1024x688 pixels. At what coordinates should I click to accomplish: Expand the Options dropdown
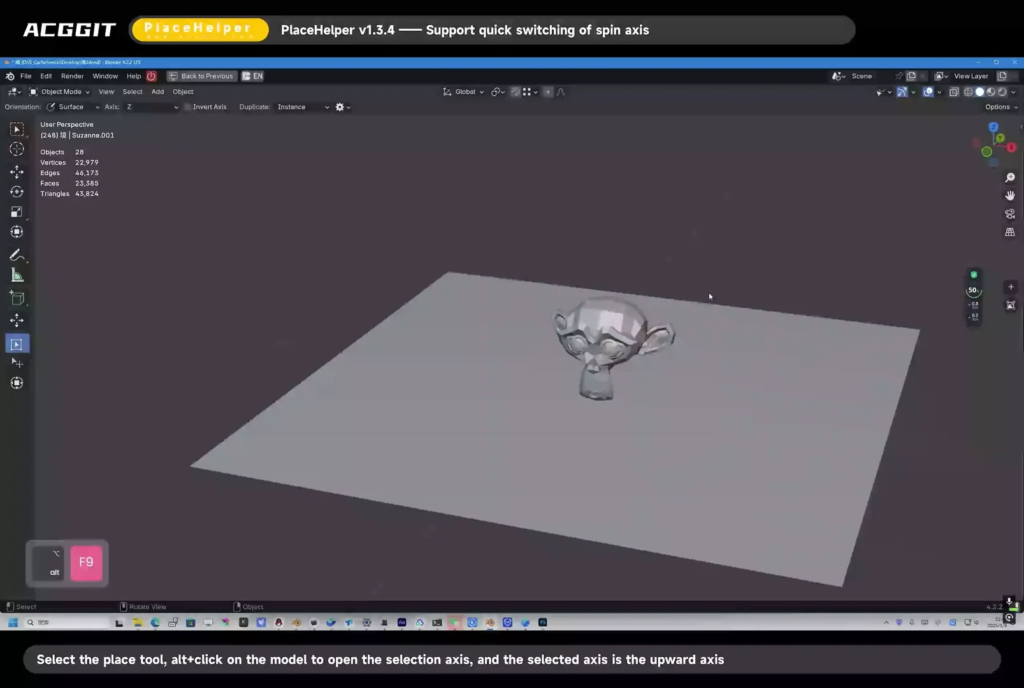[x=1001, y=107]
